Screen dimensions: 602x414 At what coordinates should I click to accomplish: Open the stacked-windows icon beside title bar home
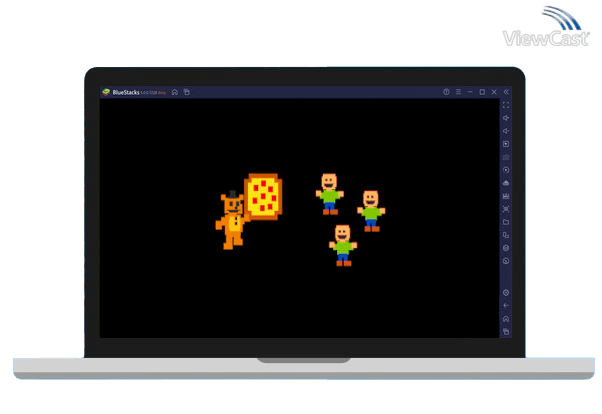click(x=187, y=92)
